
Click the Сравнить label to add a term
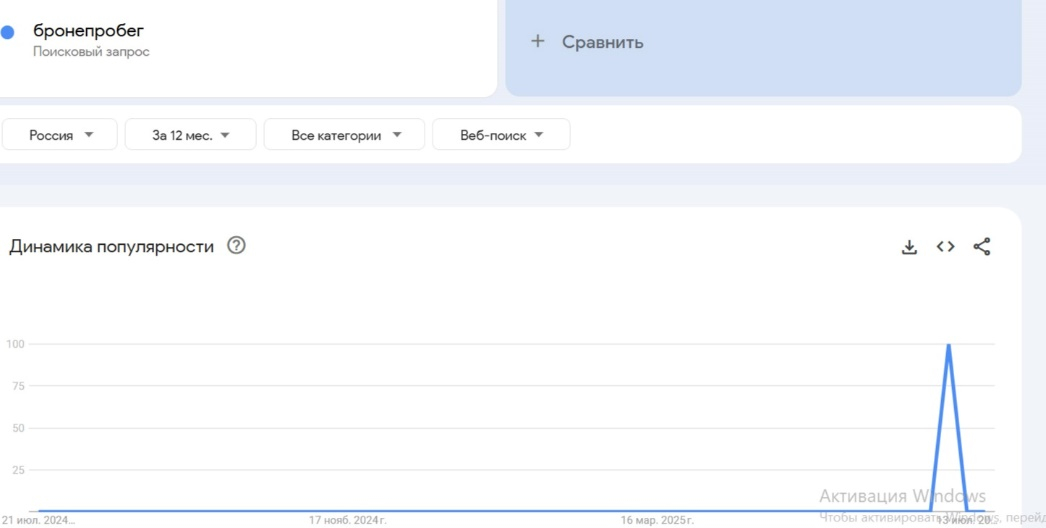(602, 42)
